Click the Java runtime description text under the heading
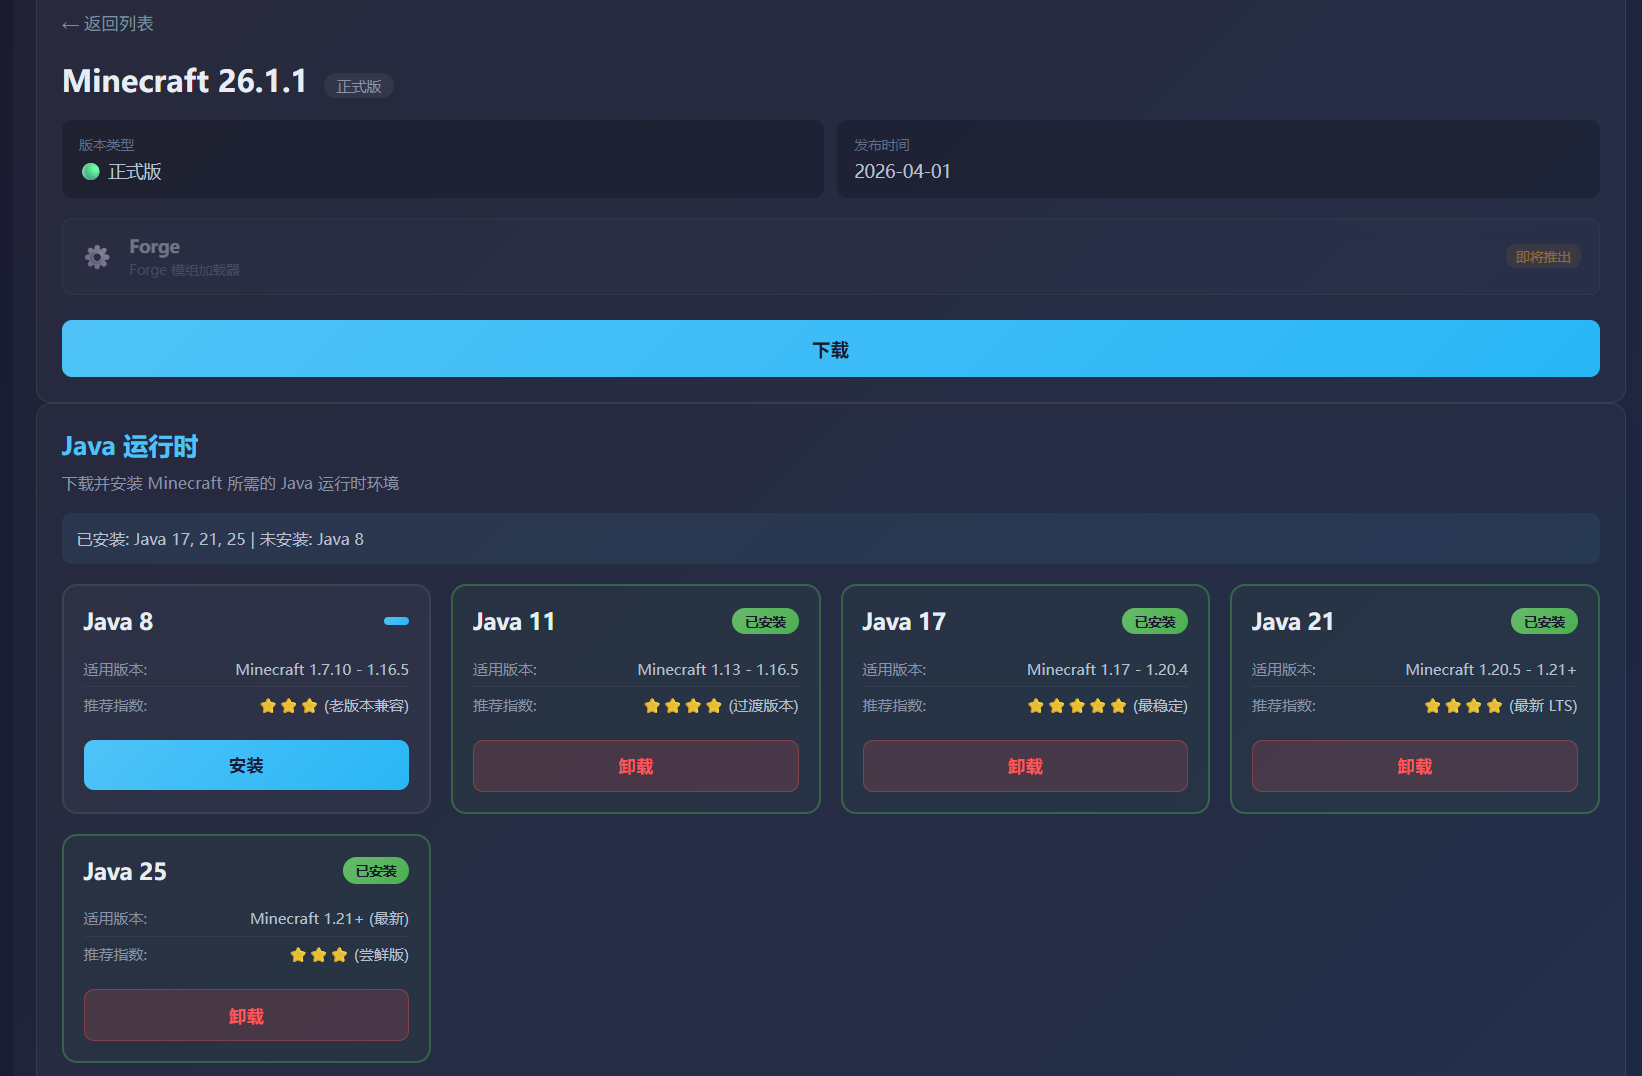 [x=230, y=484]
